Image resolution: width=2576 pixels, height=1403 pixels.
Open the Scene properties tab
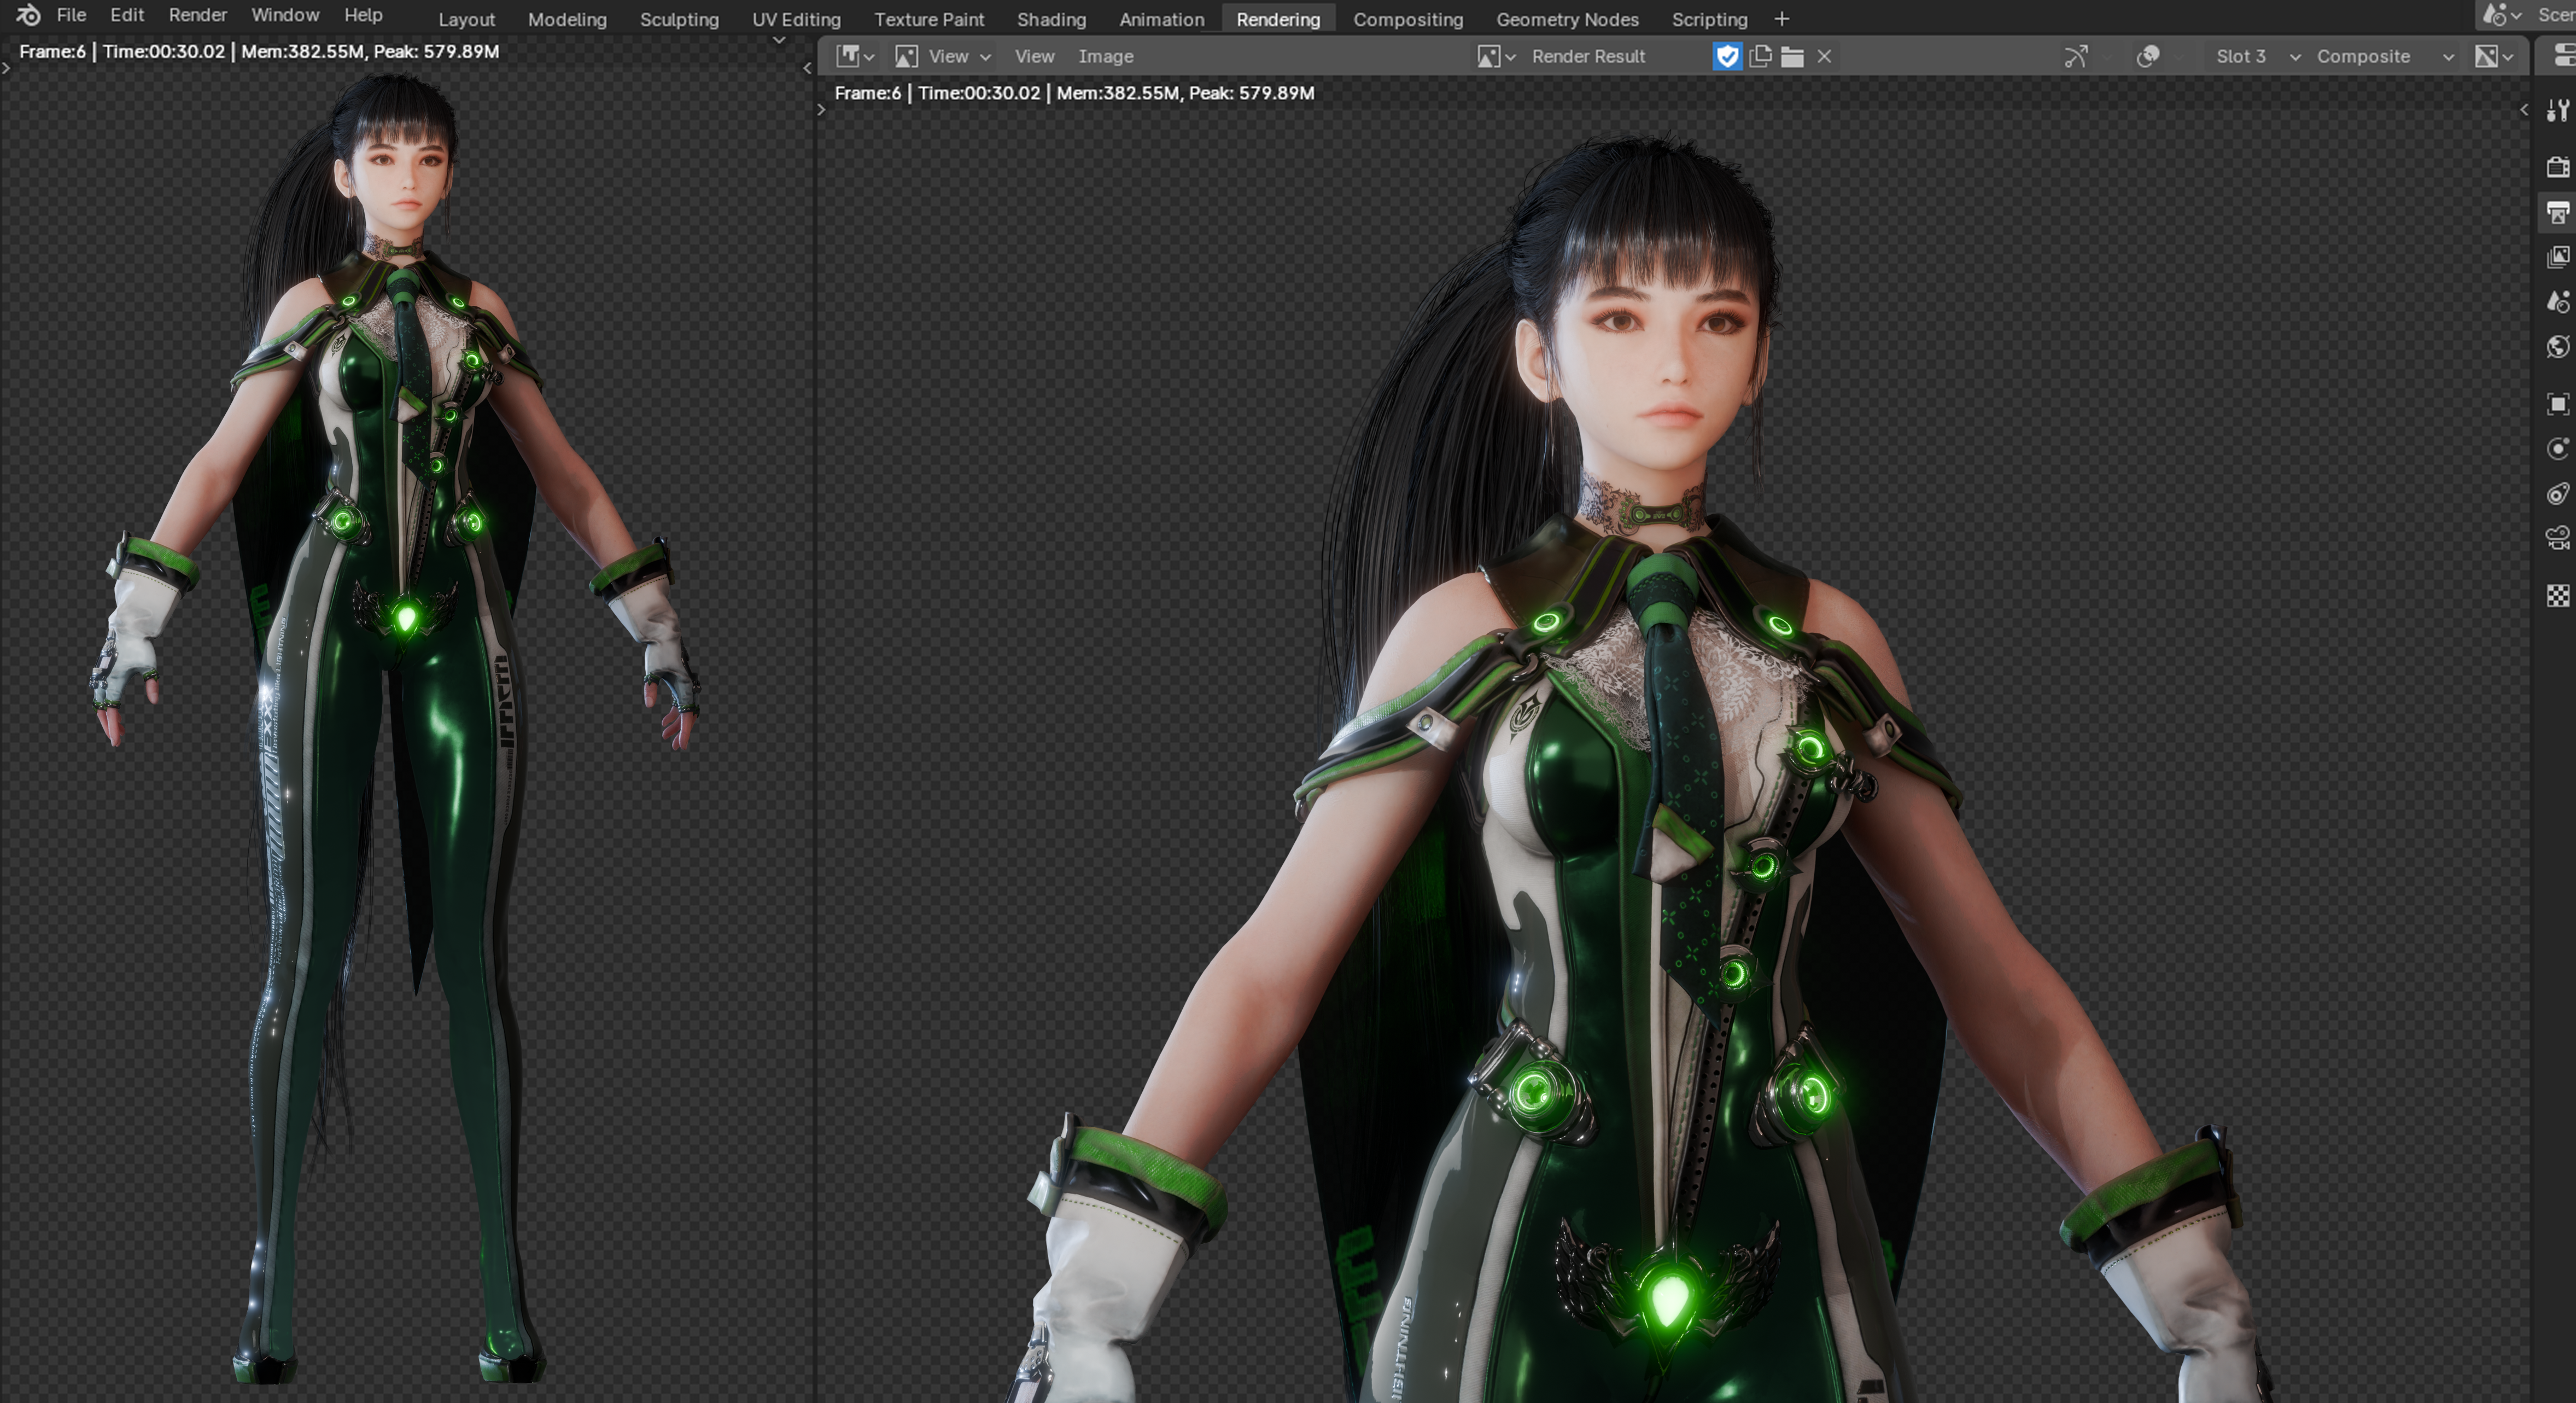[x=2558, y=301]
